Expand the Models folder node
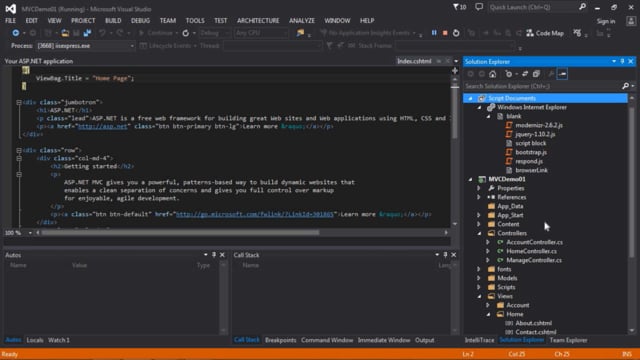Screen dimensions: 640x360 tap(479, 278)
